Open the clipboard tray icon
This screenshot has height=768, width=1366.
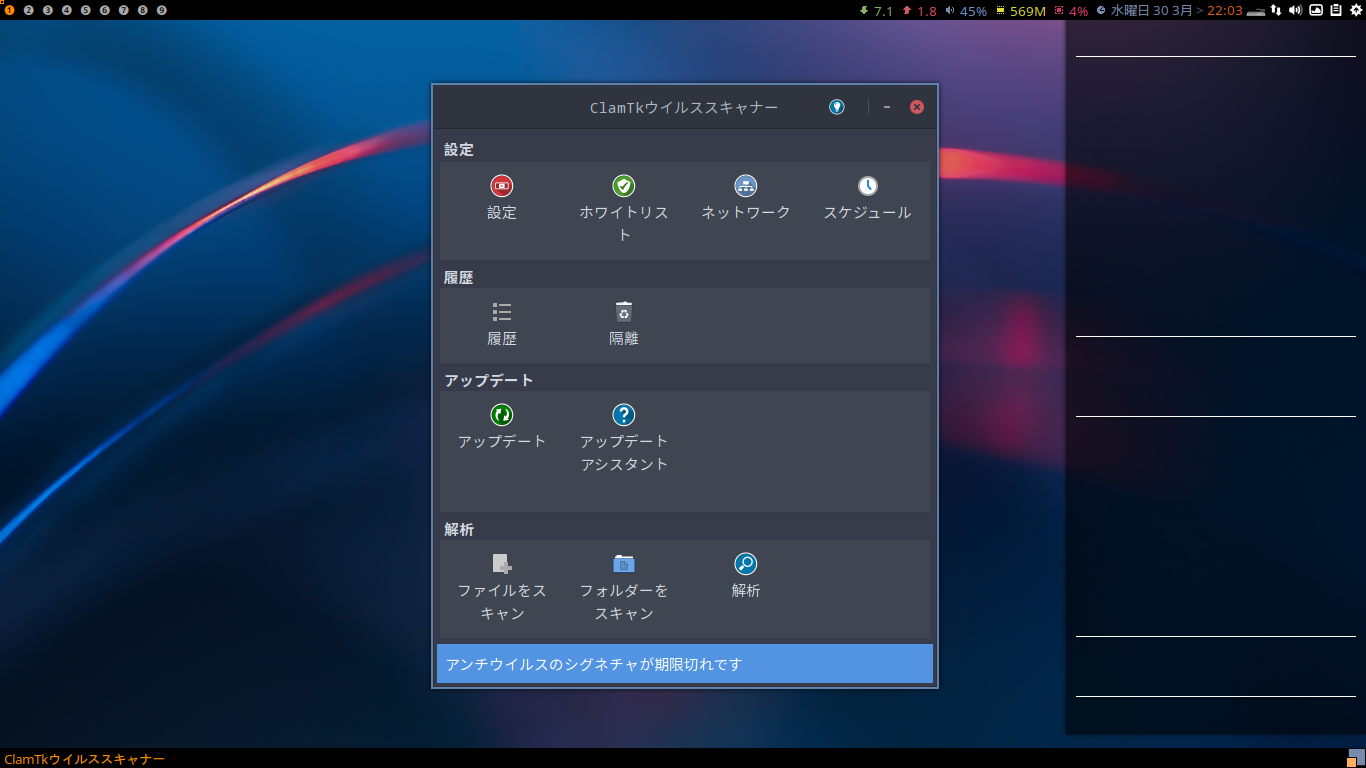click(1336, 10)
